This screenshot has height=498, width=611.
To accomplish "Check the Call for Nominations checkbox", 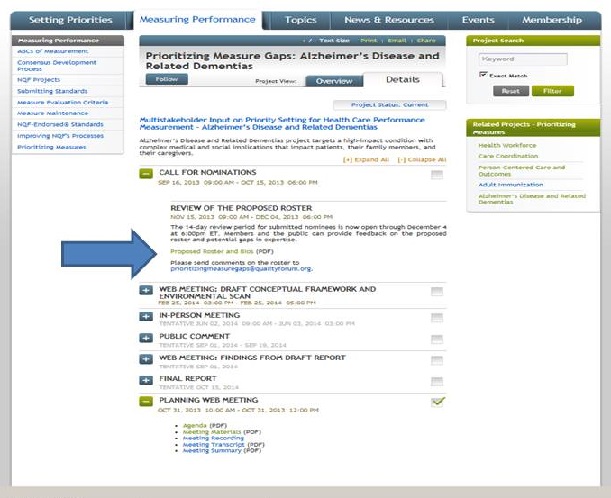I will pos(437,174).
